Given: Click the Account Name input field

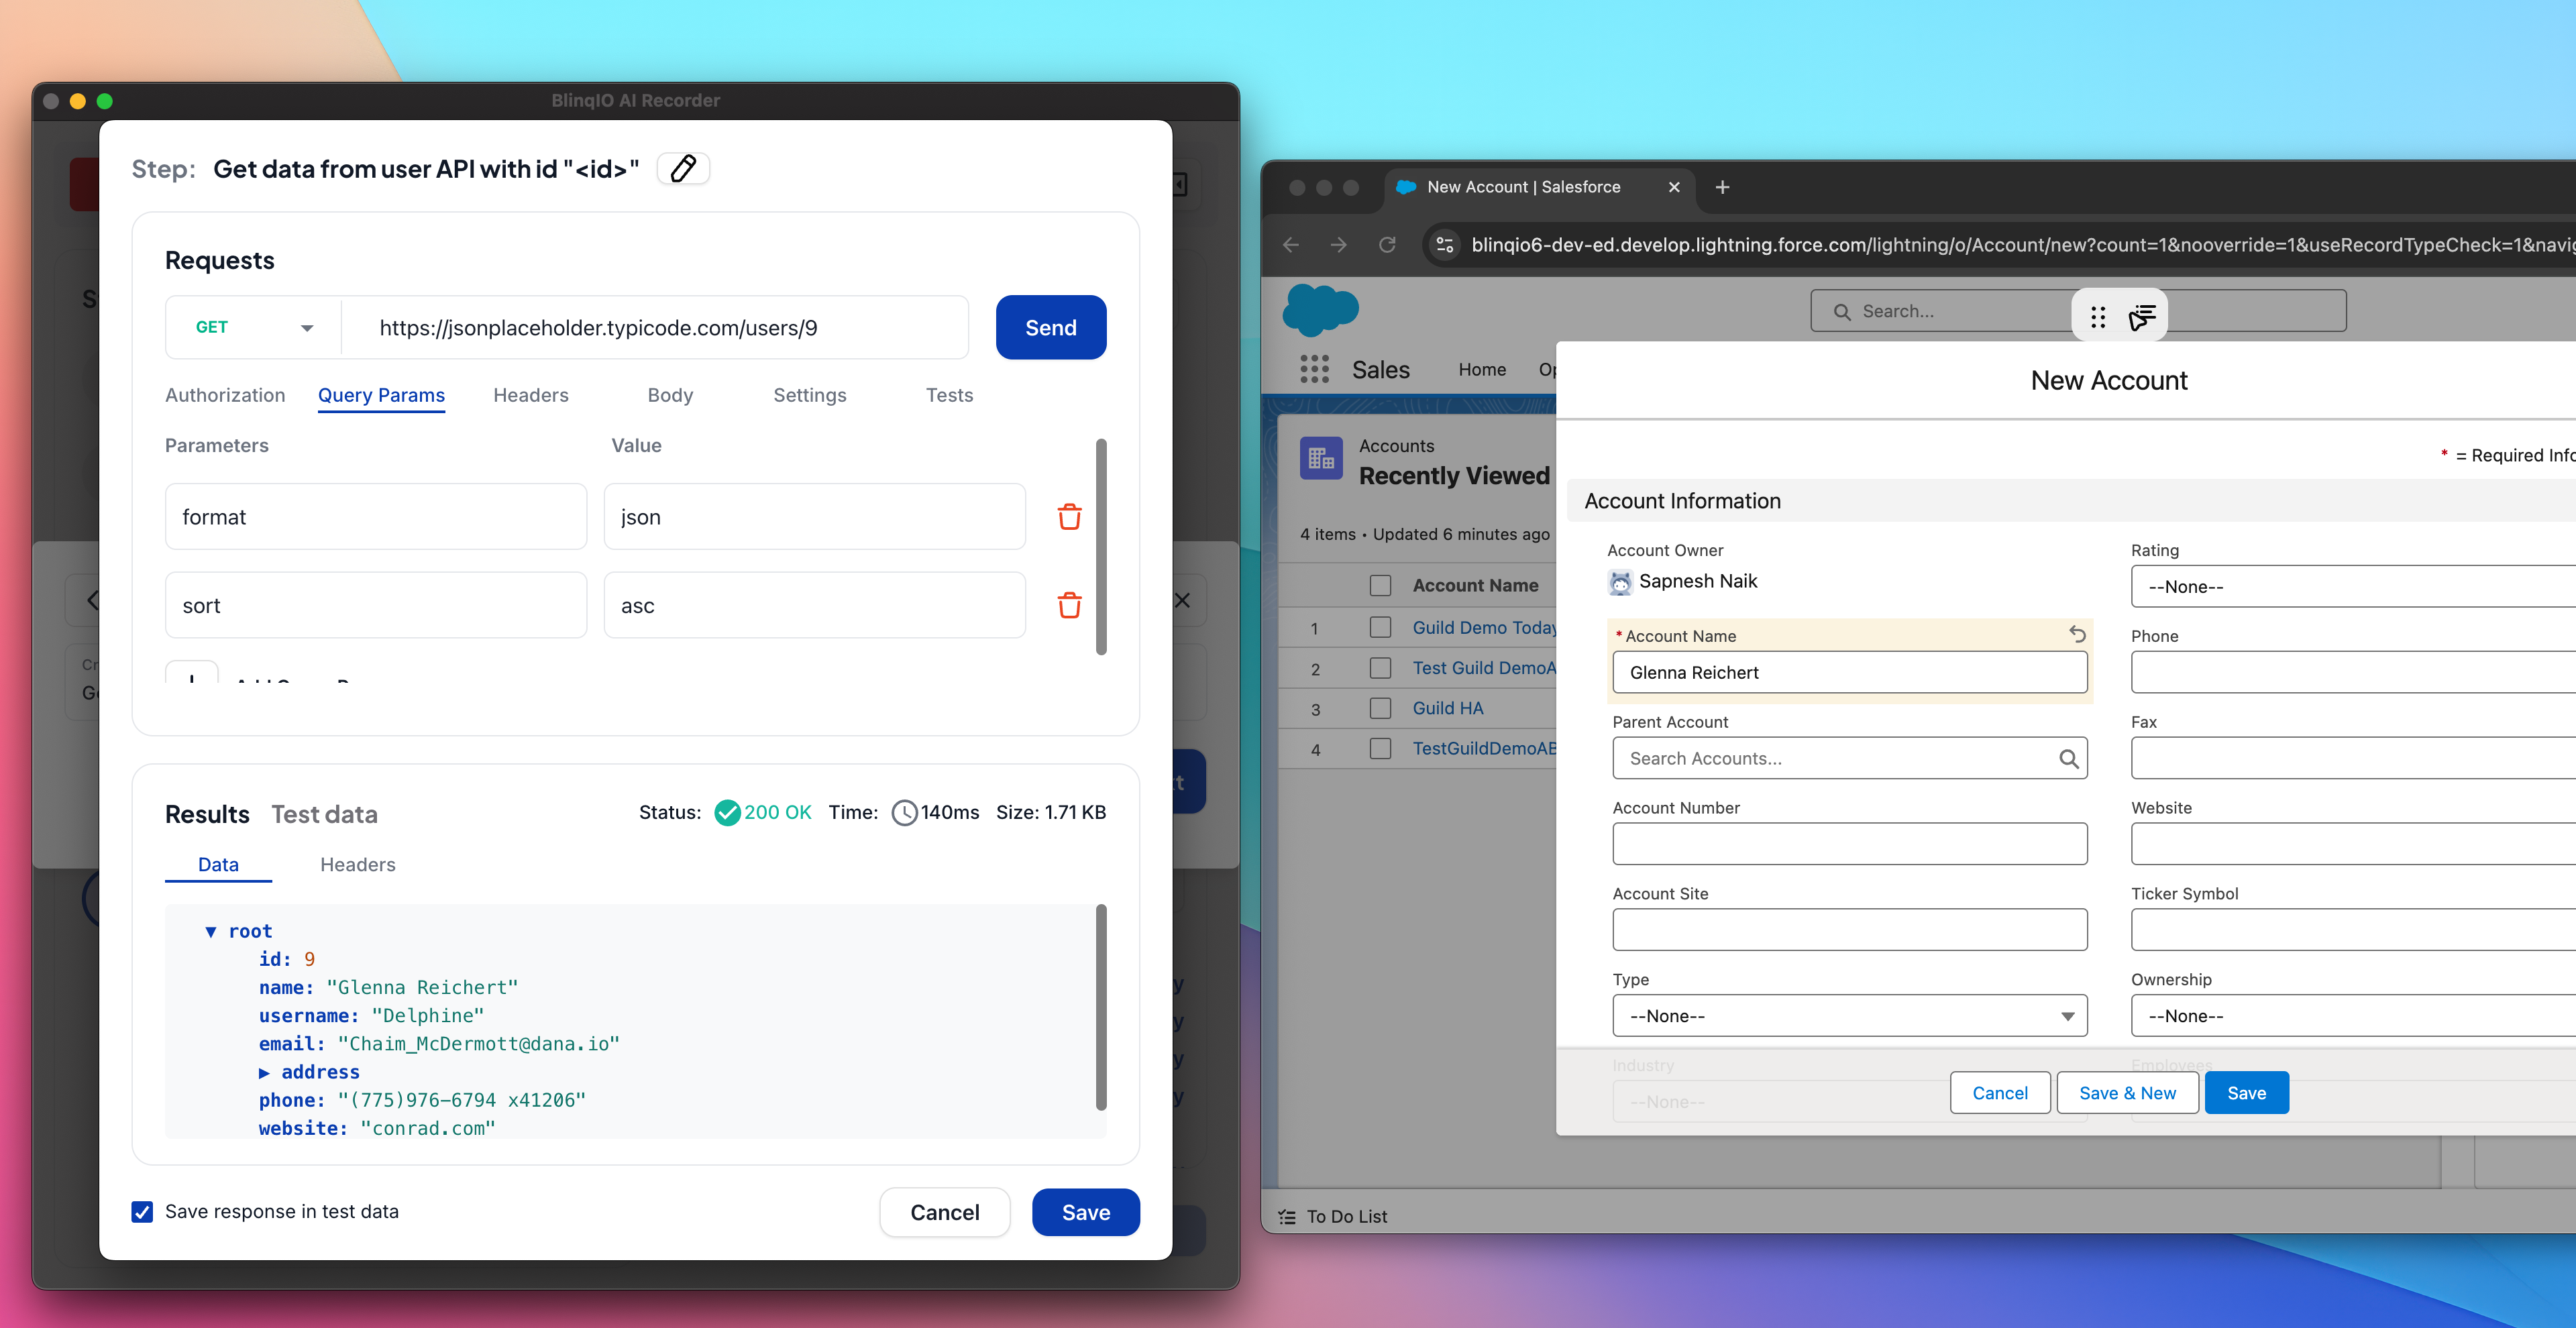Looking at the screenshot, I should pyautogui.click(x=1849, y=673).
